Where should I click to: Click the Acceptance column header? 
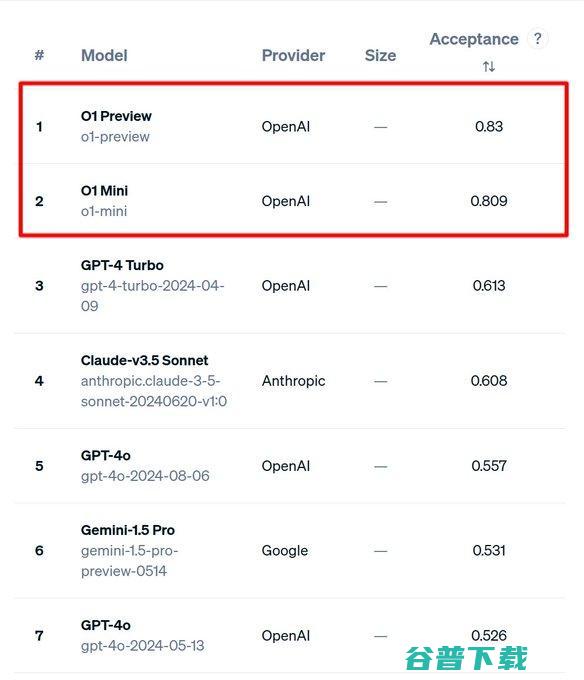point(474,39)
